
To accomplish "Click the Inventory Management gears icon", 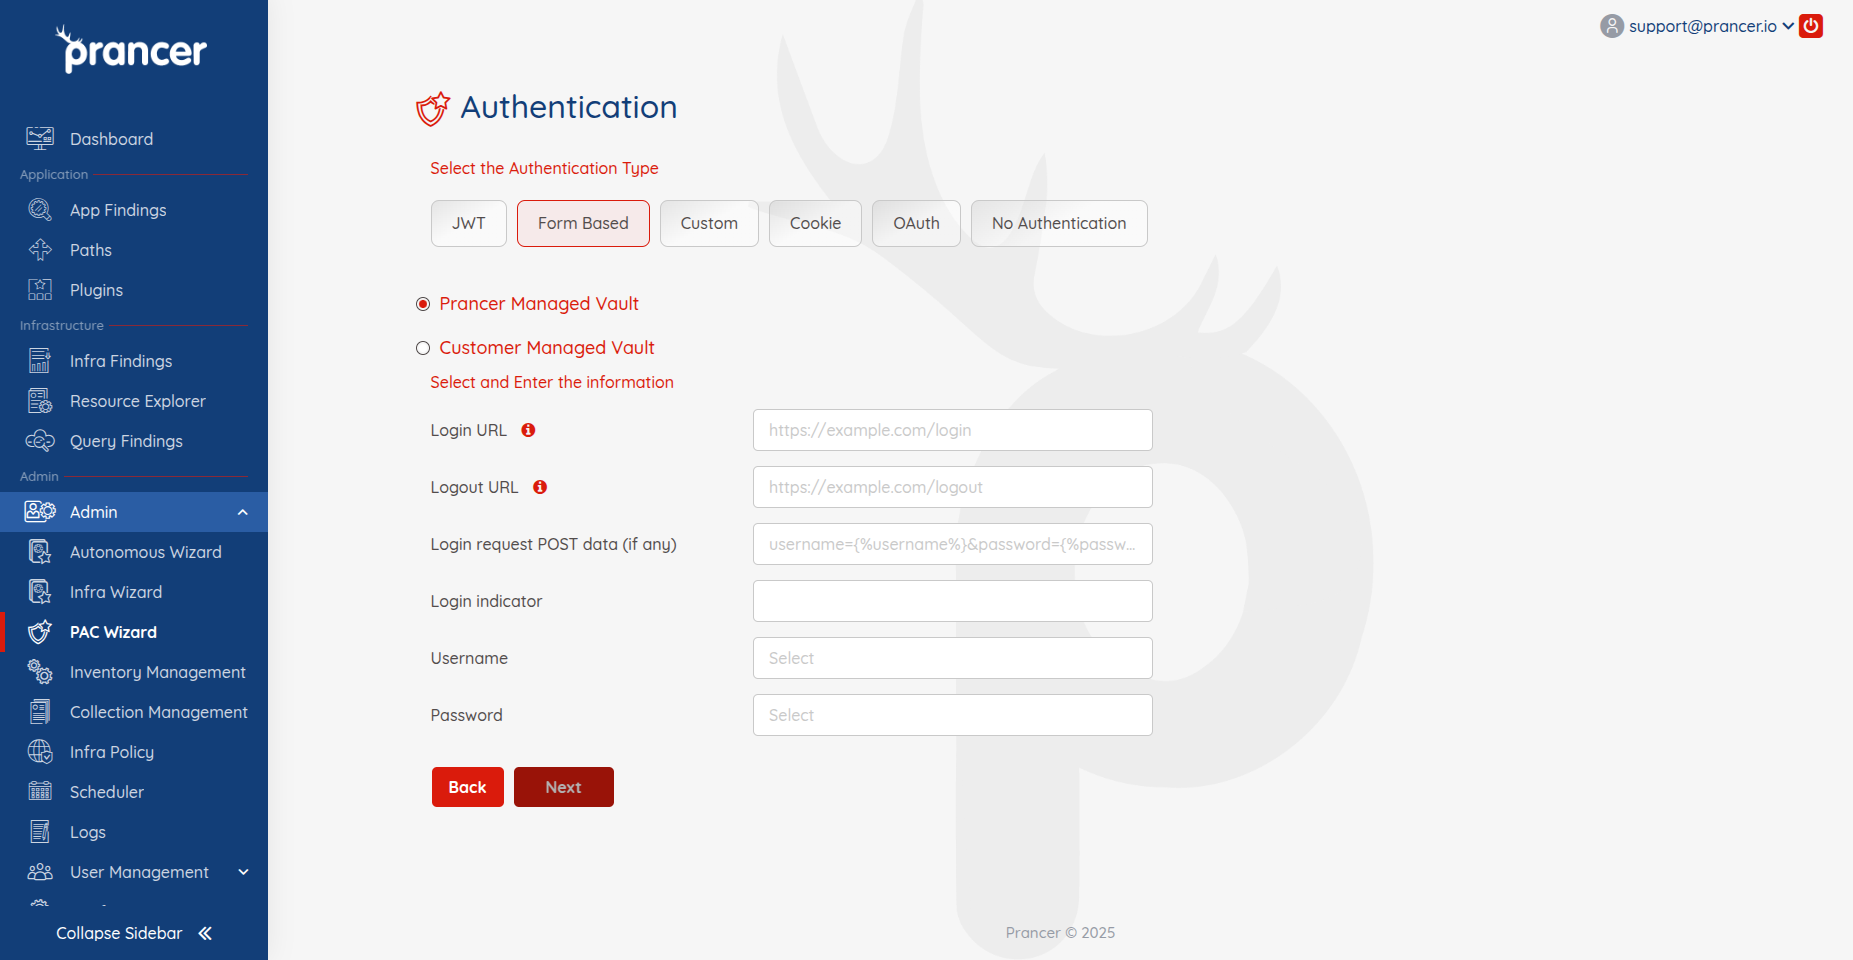I will 40,672.
